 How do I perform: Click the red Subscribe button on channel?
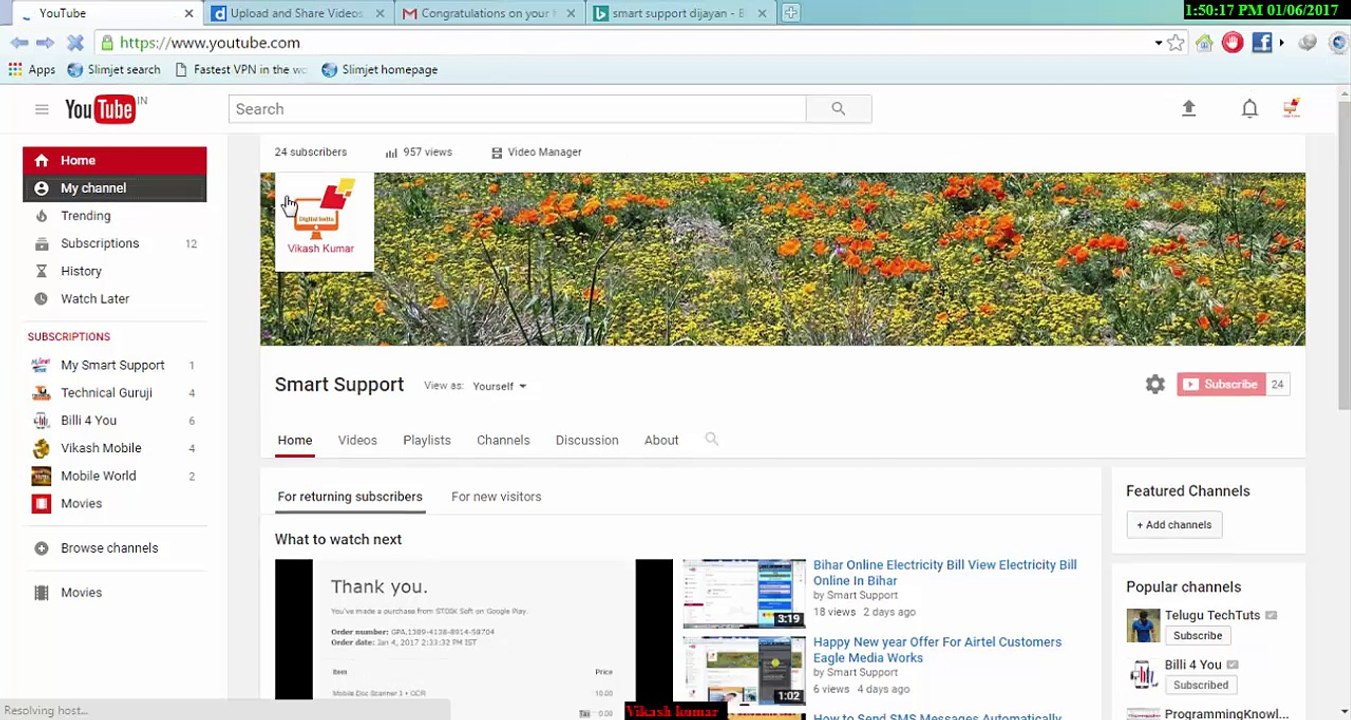point(1221,384)
